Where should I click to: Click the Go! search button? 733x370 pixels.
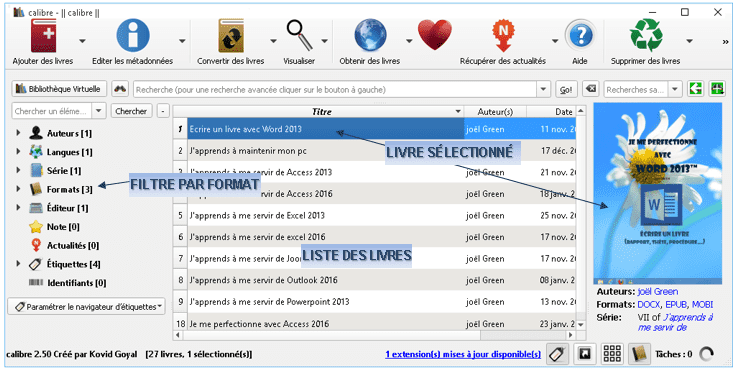[x=566, y=89]
